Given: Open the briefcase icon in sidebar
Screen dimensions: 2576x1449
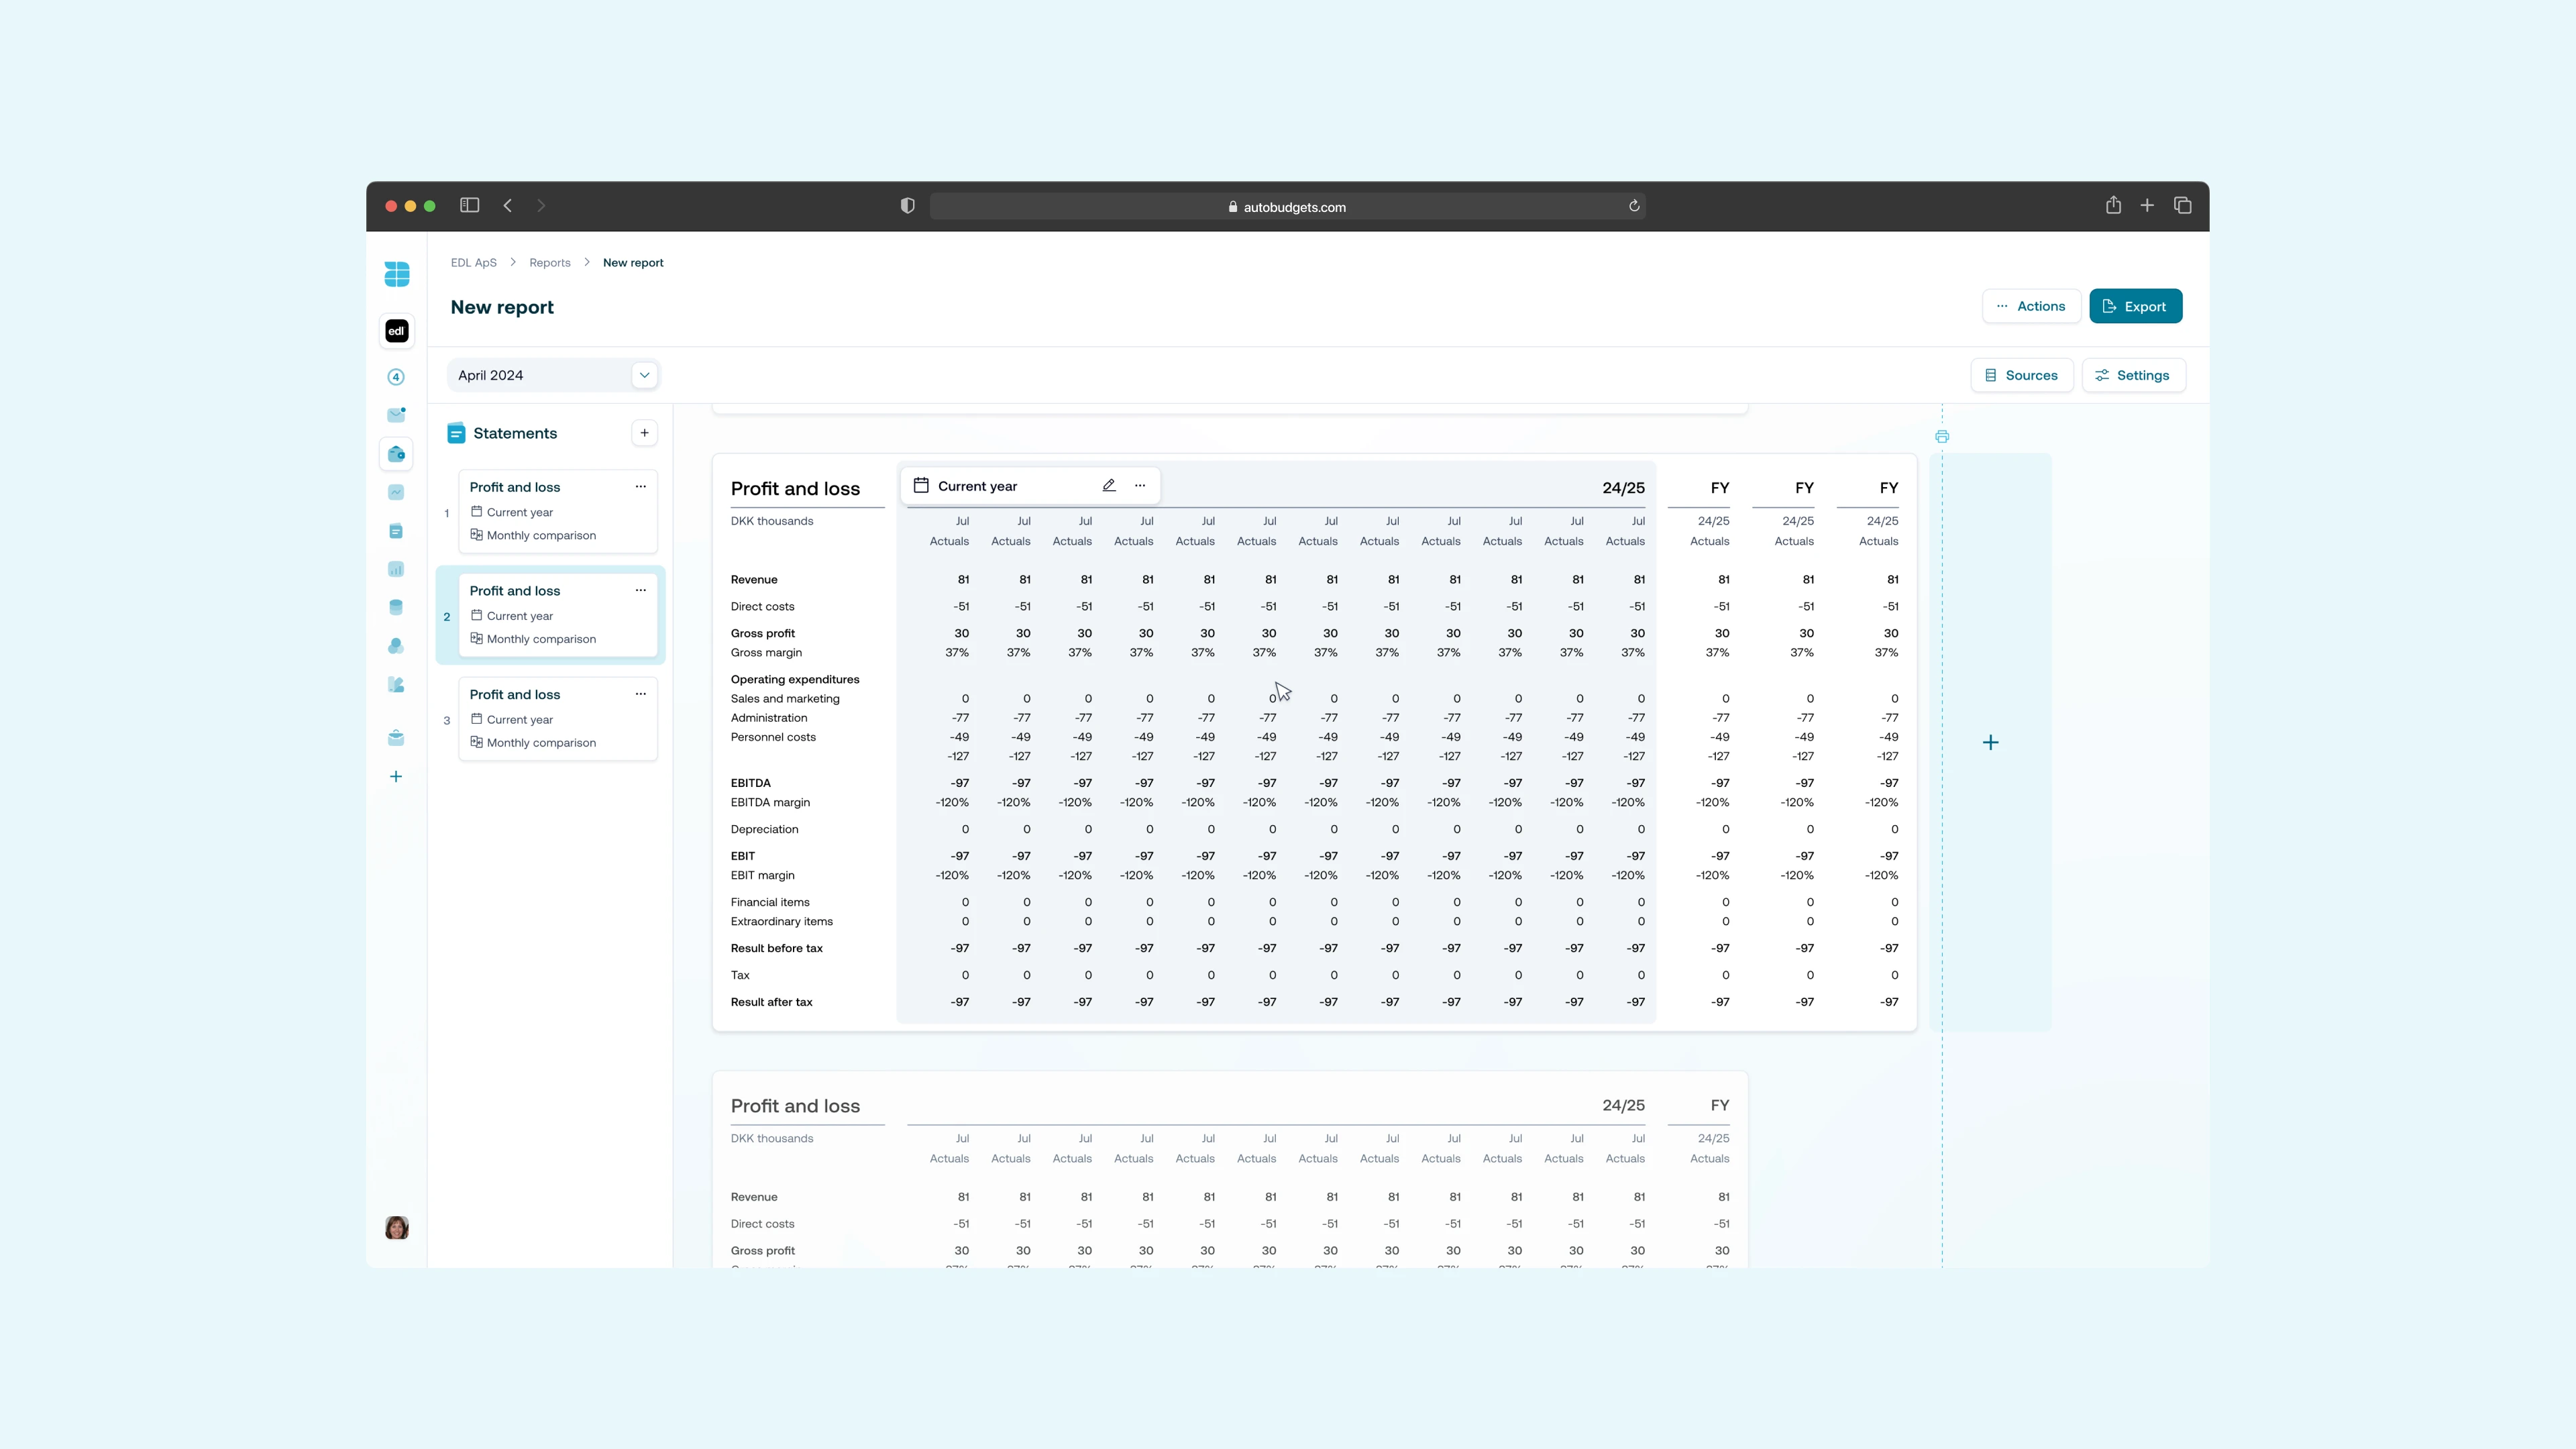Looking at the screenshot, I should point(396,738).
